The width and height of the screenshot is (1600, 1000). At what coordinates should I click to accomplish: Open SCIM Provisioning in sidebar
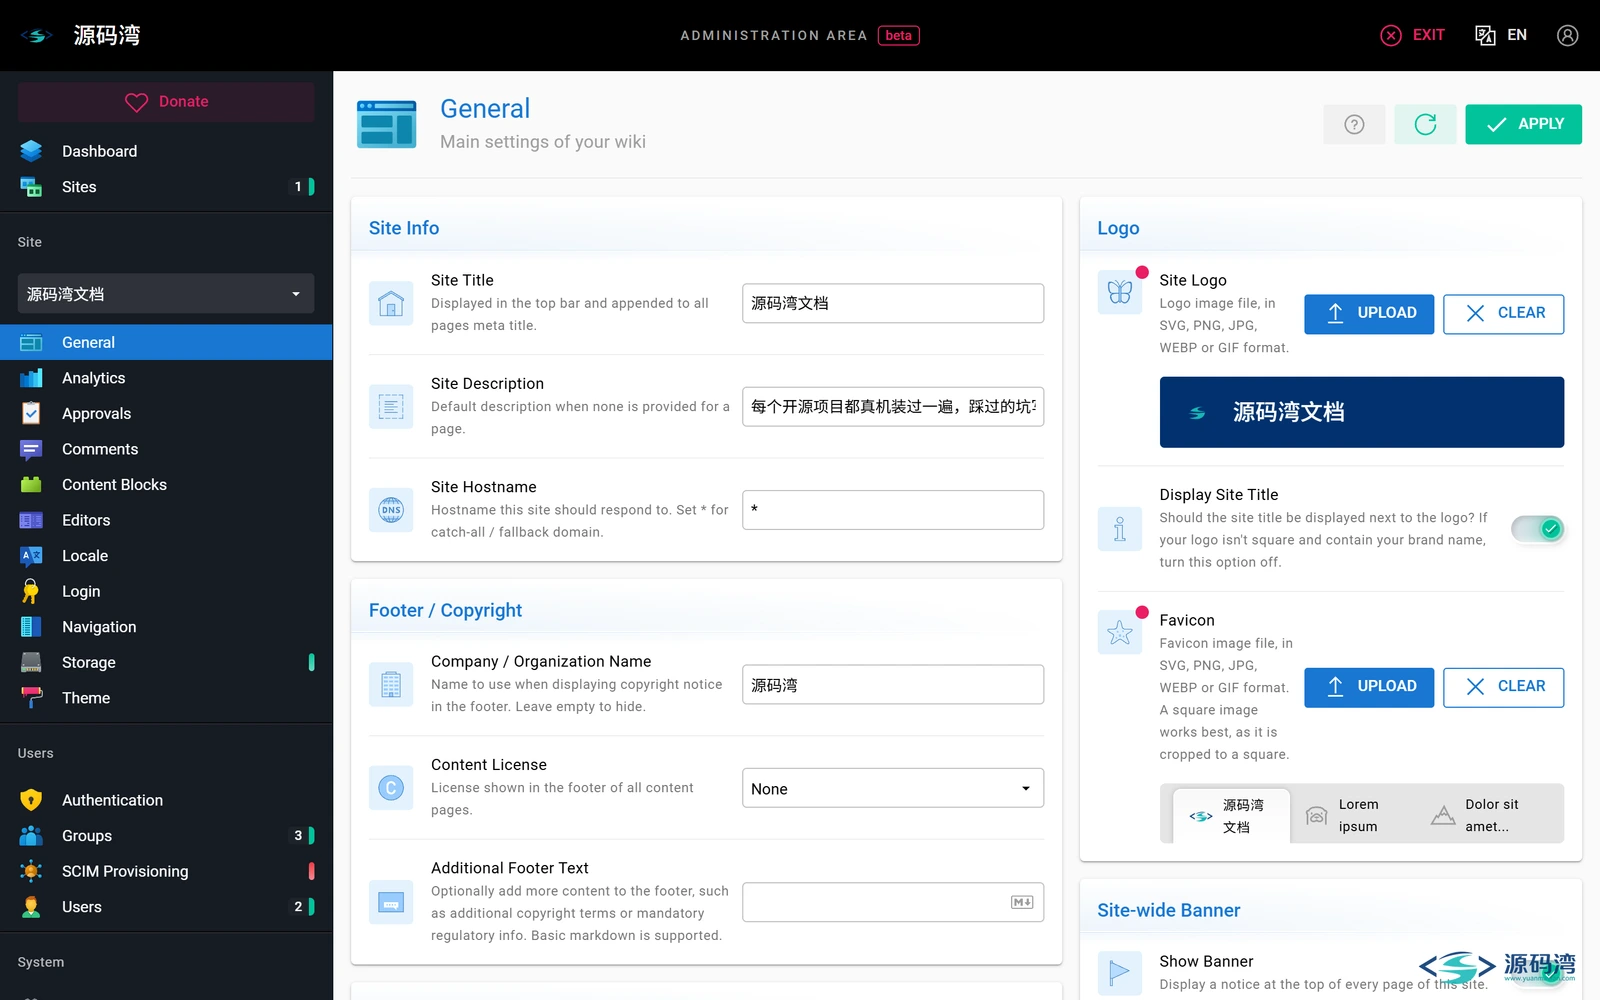(166, 871)
